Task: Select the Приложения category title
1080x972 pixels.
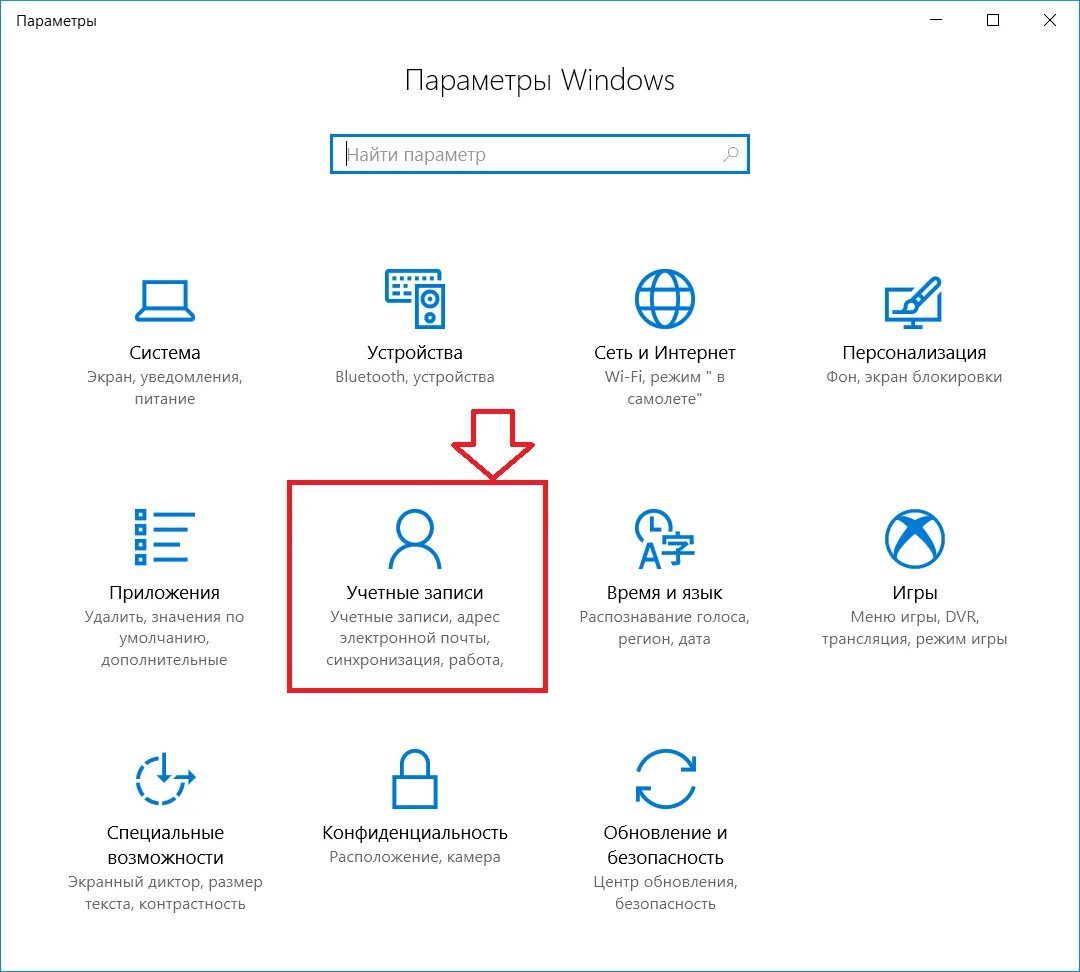Action: pos(165,592)
